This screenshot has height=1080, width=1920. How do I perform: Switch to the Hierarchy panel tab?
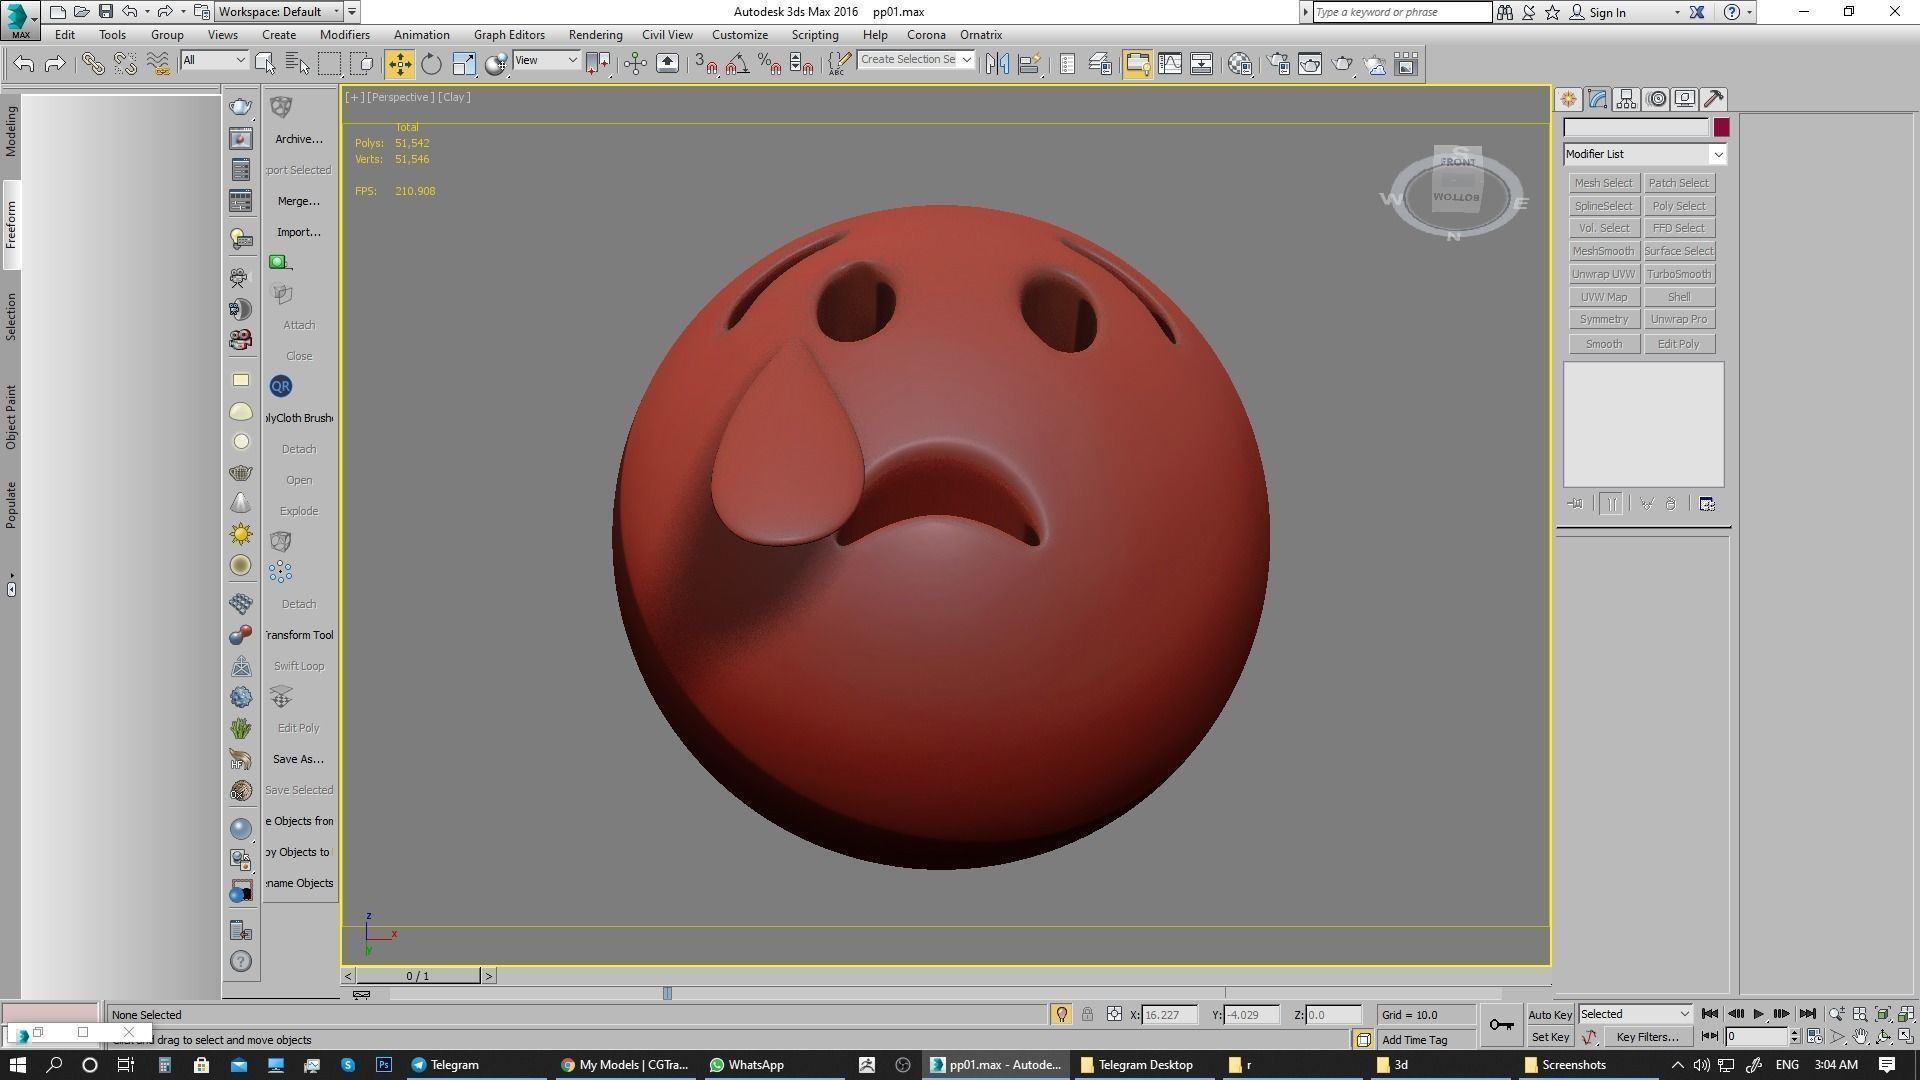(x=1626, y=99)
